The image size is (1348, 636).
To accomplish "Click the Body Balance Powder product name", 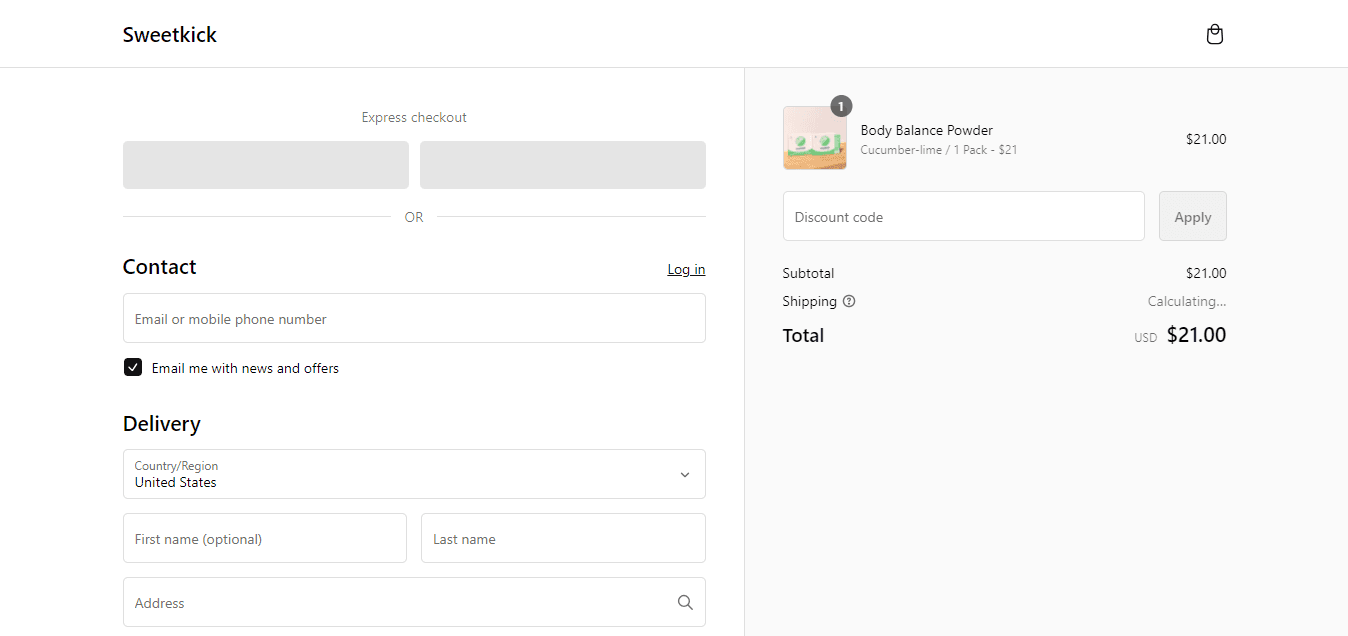I will (927, 130).
